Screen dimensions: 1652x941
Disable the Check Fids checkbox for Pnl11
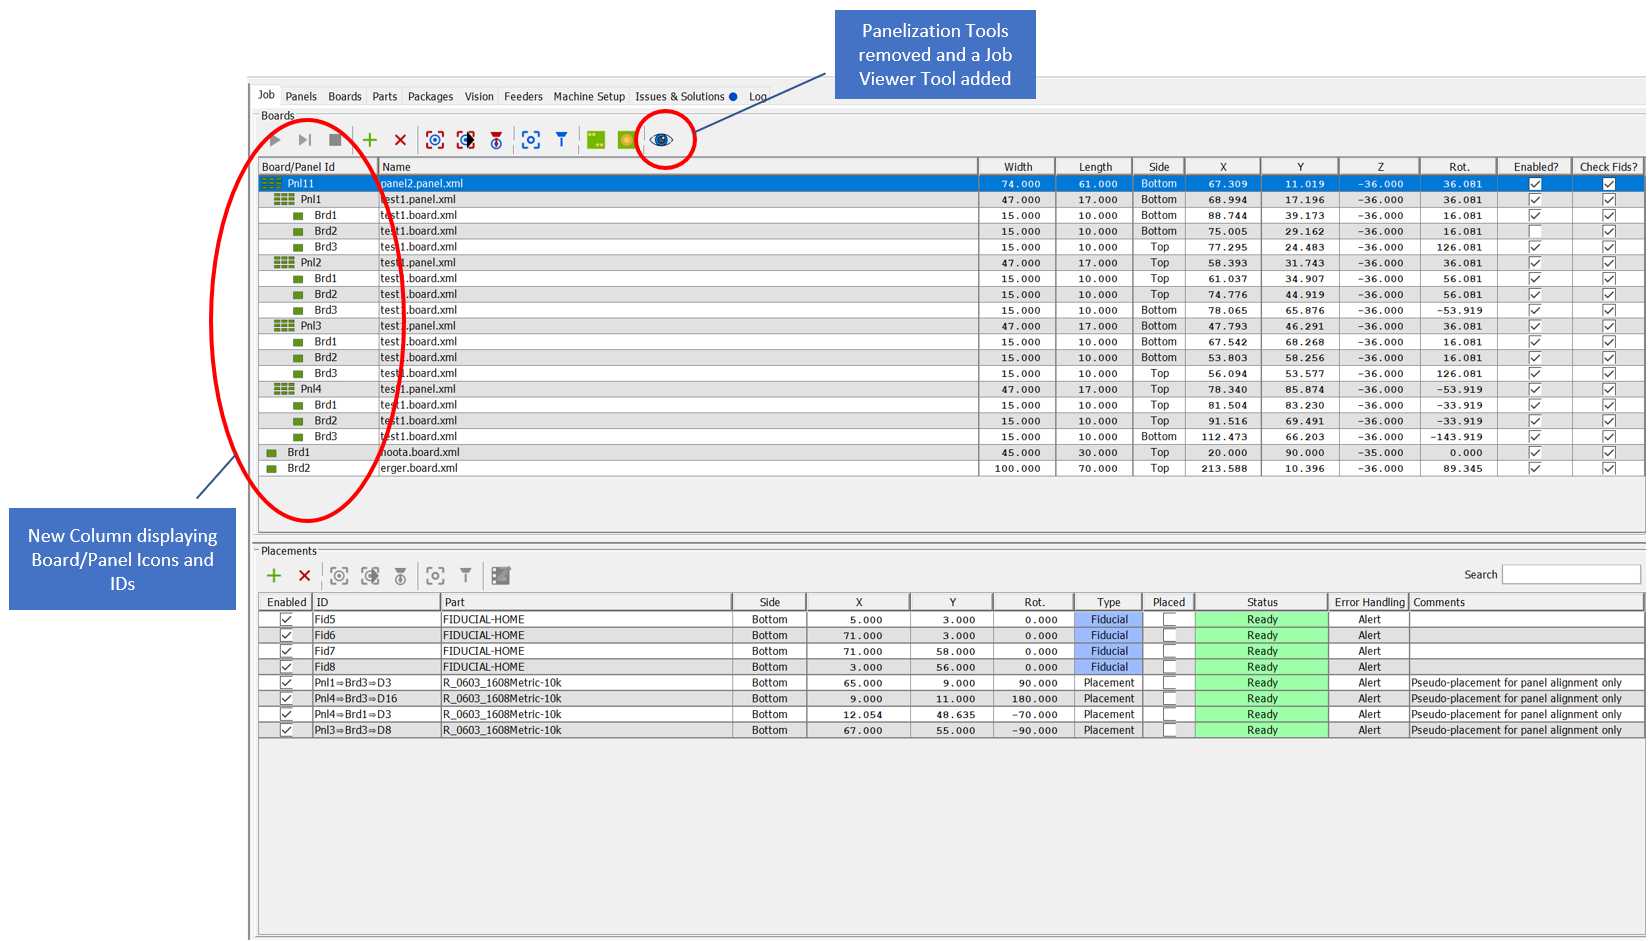pyautogui.click(x=1608, y=183)
